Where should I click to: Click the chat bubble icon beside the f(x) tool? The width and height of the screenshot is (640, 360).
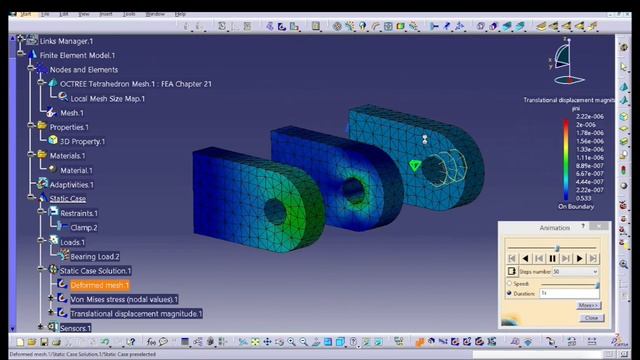(163, 342)
